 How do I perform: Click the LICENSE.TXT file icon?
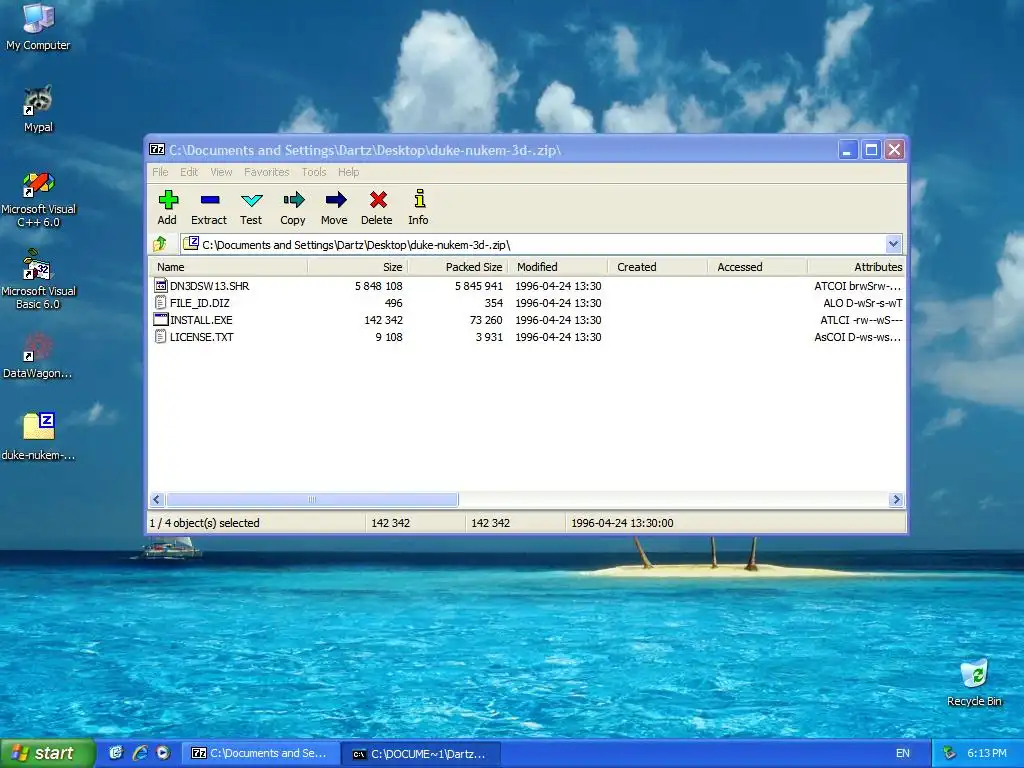coord(161,336)
